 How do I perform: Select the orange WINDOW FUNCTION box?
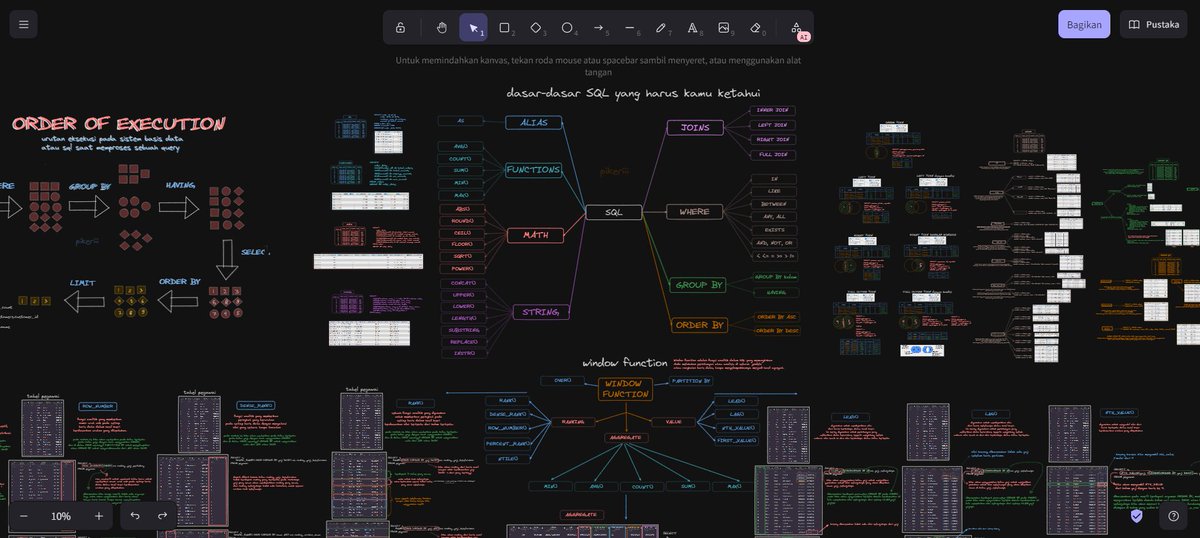tap(626, 389)
